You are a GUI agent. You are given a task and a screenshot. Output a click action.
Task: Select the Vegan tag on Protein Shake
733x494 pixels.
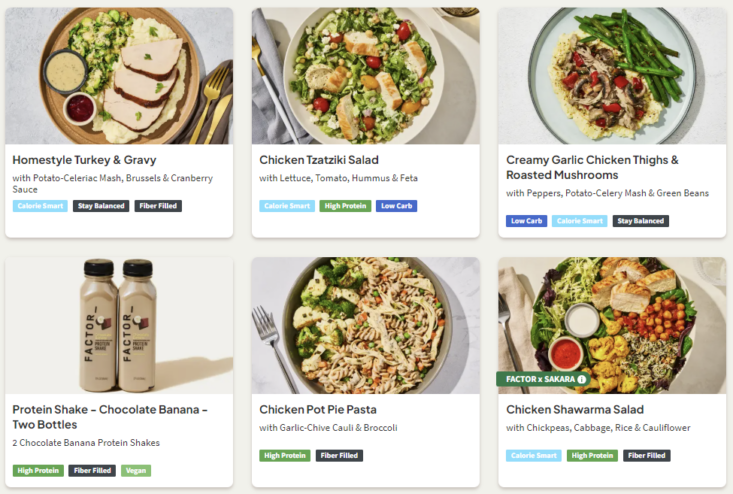pos(136,471)
